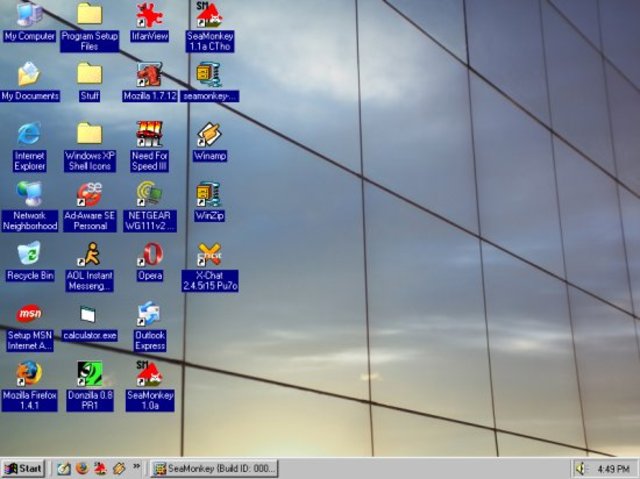The height and width of the screenshot is (479, 640).
Task: Launch Winamp from Quick Launch bar
Action: point(119,468)
